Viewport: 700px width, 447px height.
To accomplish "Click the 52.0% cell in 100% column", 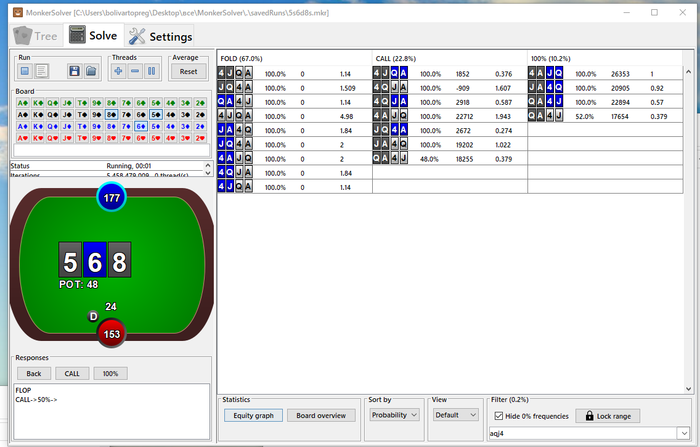I will [584, 117].
